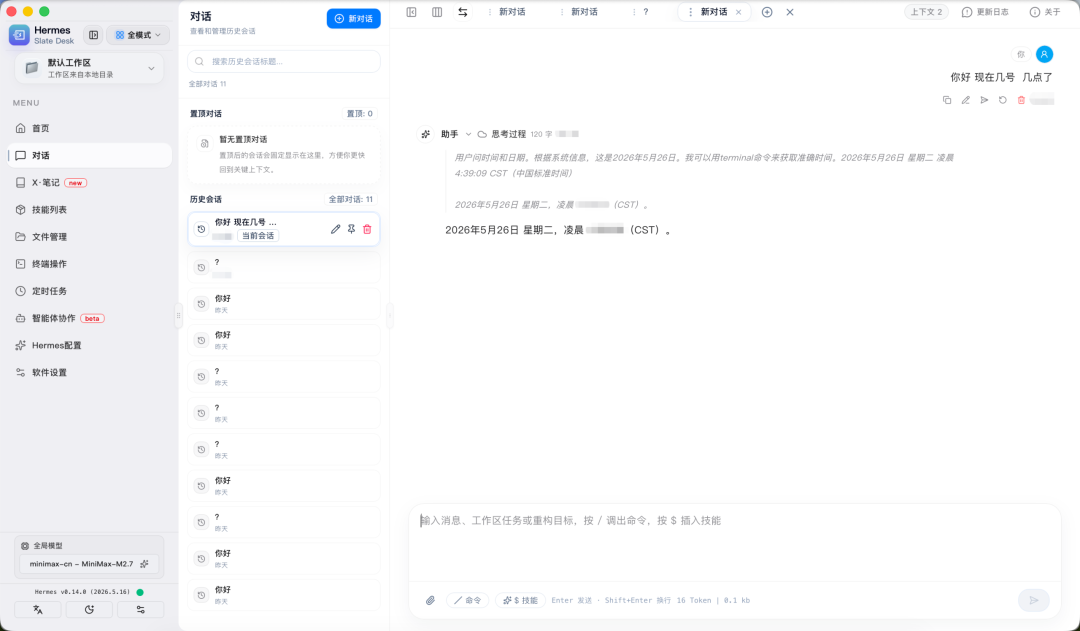
Task: Click the search history conversations field
Action: coord(284,61)
